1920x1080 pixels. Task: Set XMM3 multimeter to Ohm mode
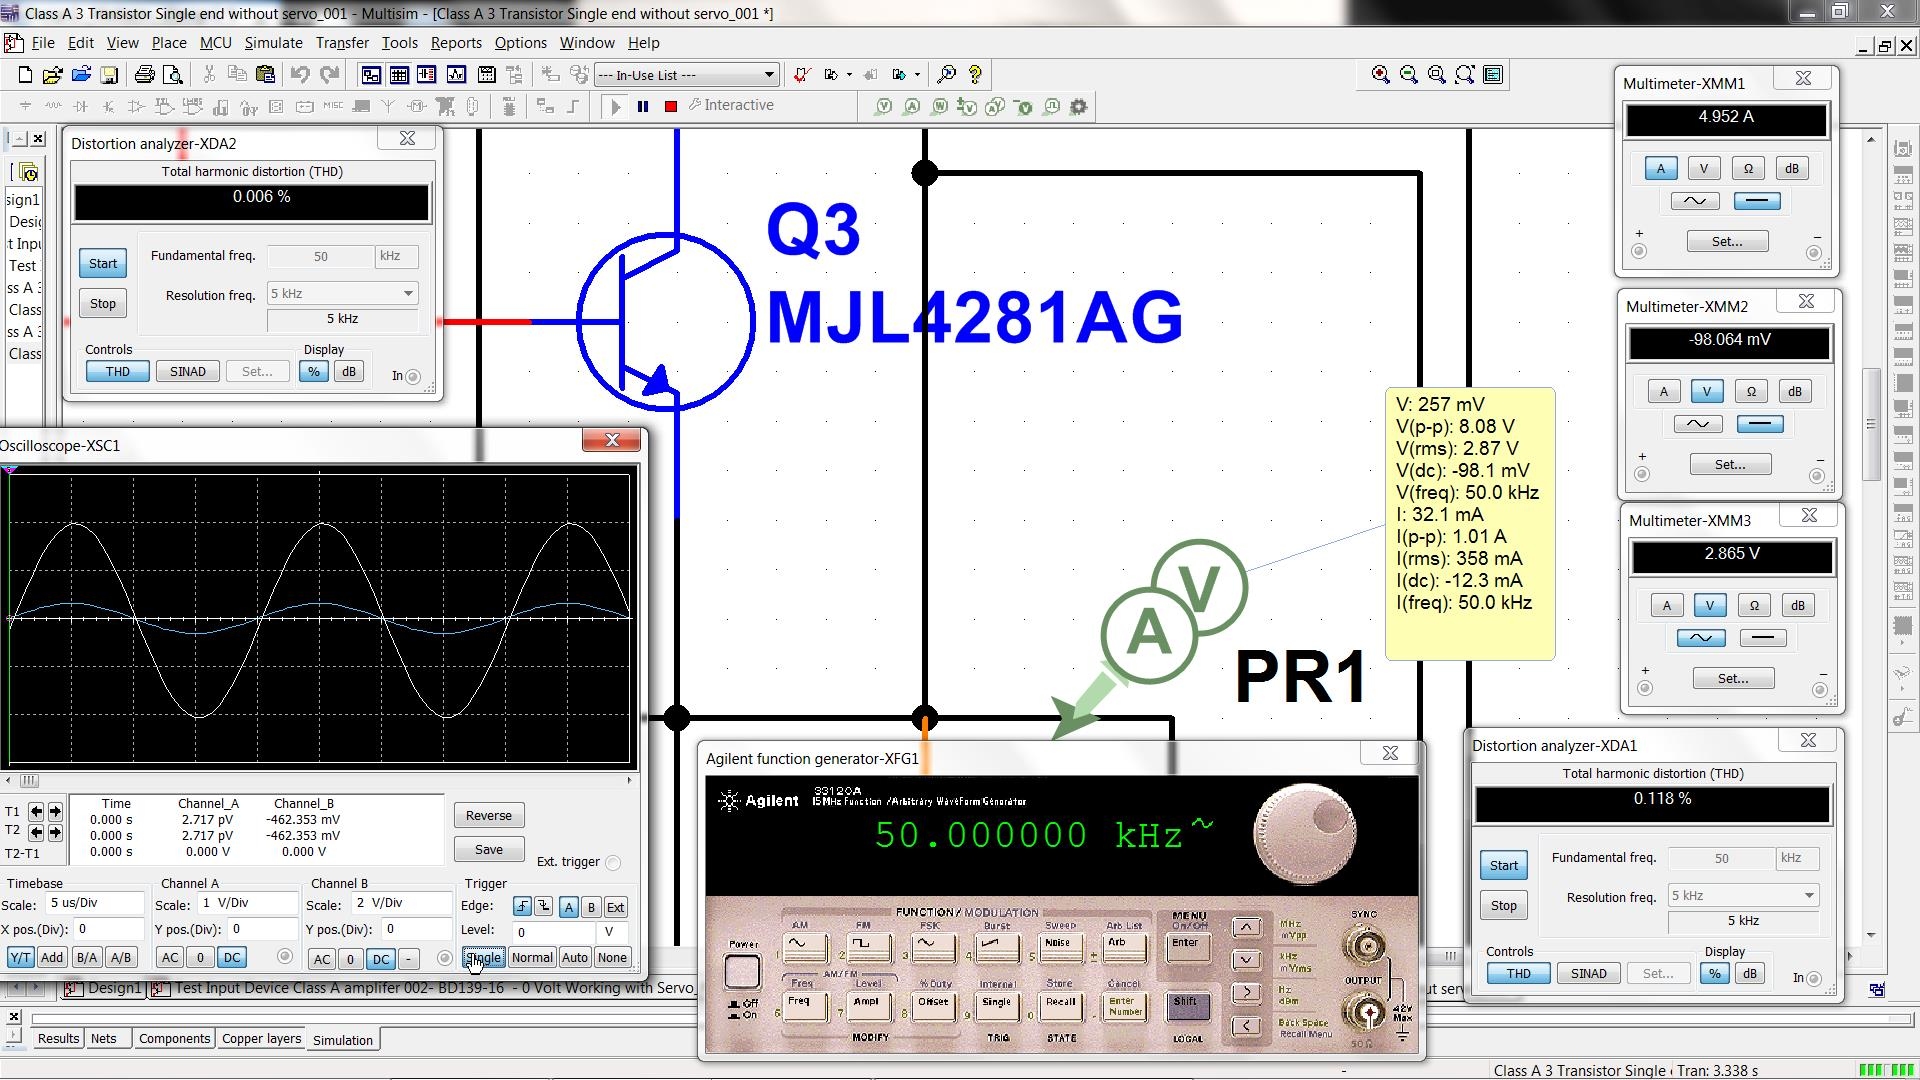(1754, 606)
